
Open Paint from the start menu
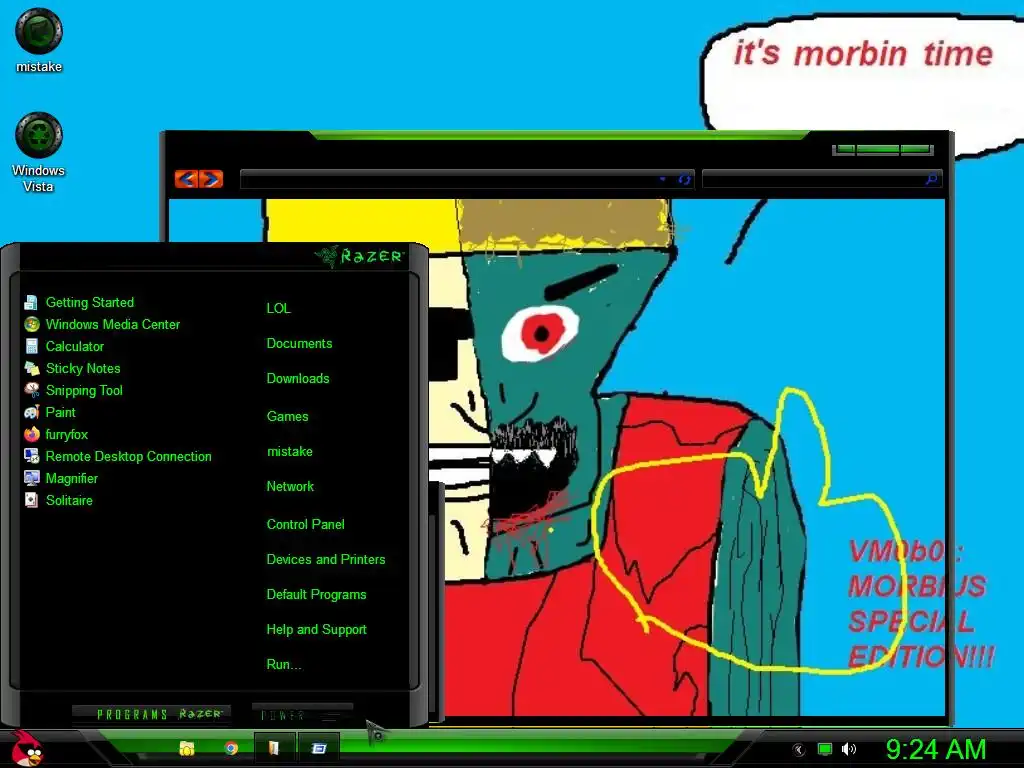pos(61,412)
